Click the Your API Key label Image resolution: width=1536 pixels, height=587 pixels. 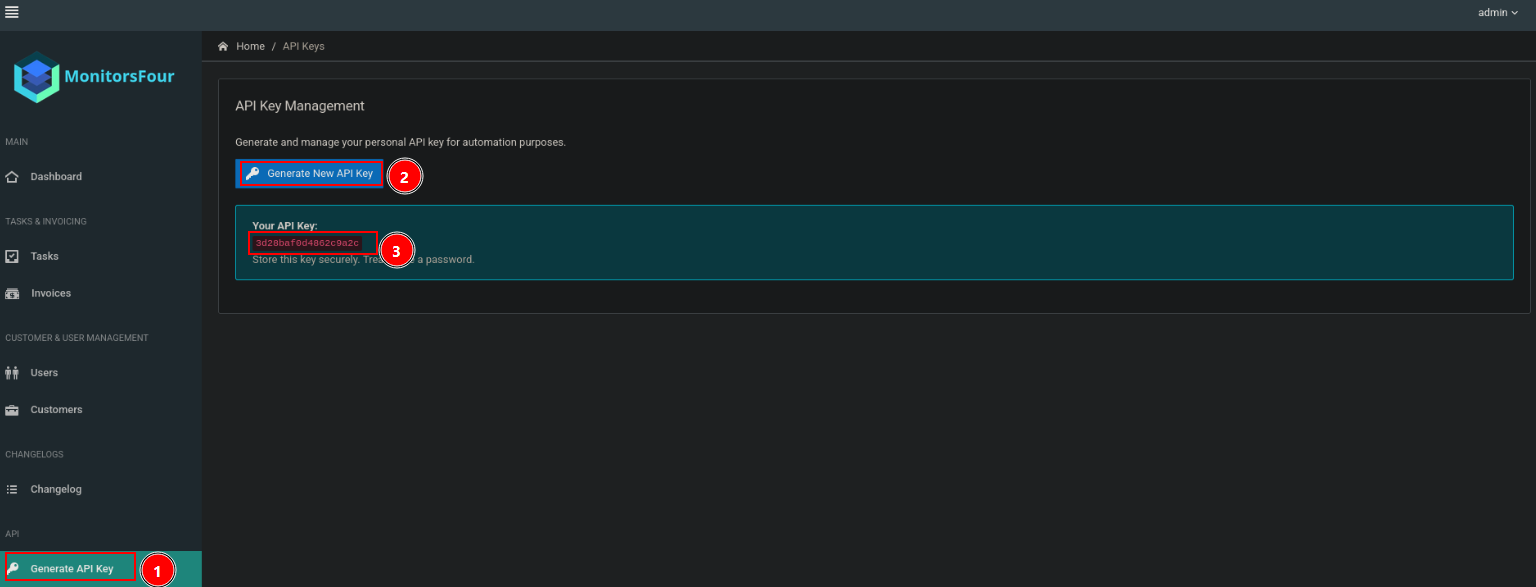(285, 226)
